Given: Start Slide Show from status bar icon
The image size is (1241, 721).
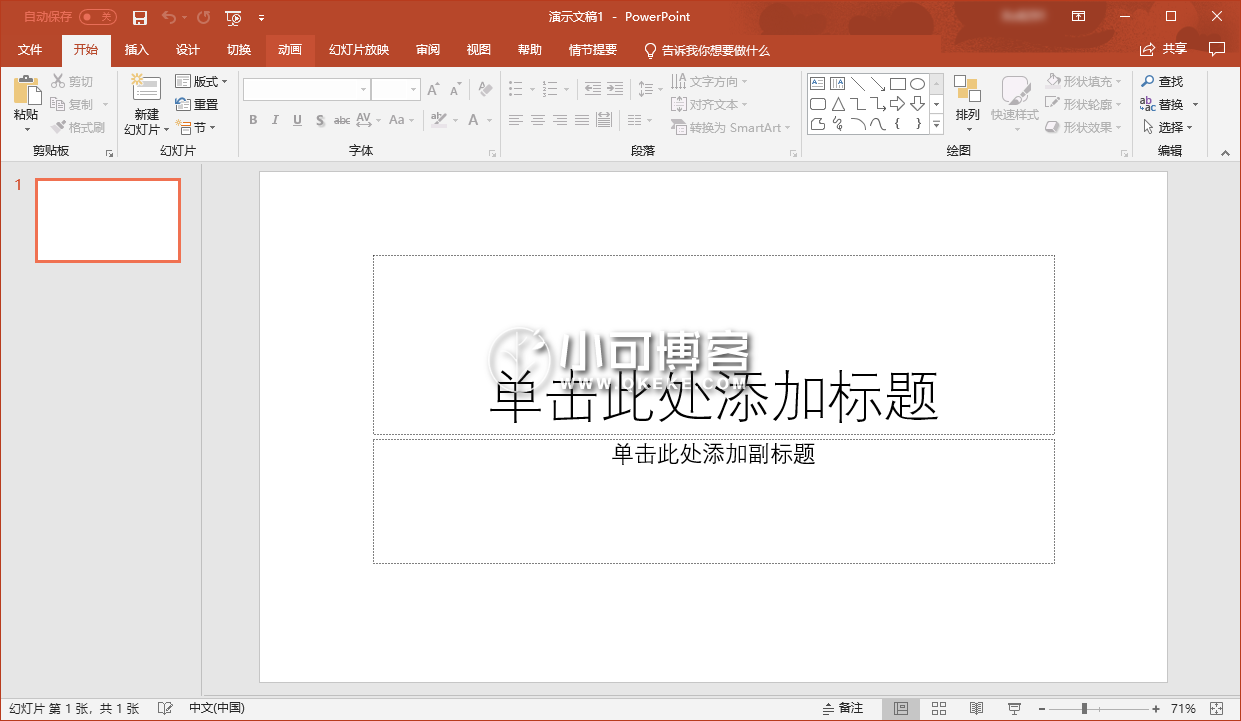Looking at the screenshot, I should click(x=1014, y=708).
